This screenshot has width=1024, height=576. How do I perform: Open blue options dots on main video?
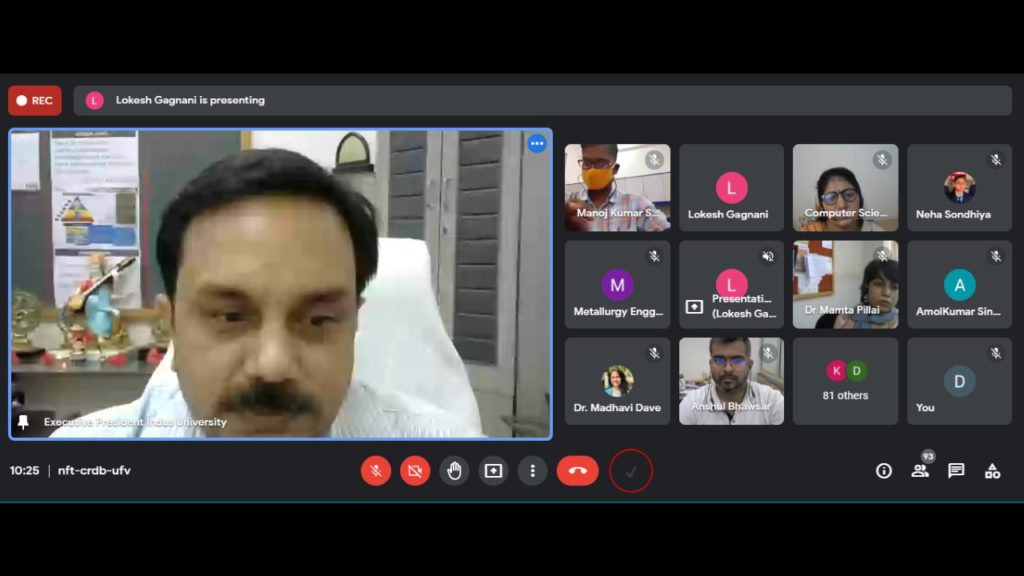click(537, 144)
